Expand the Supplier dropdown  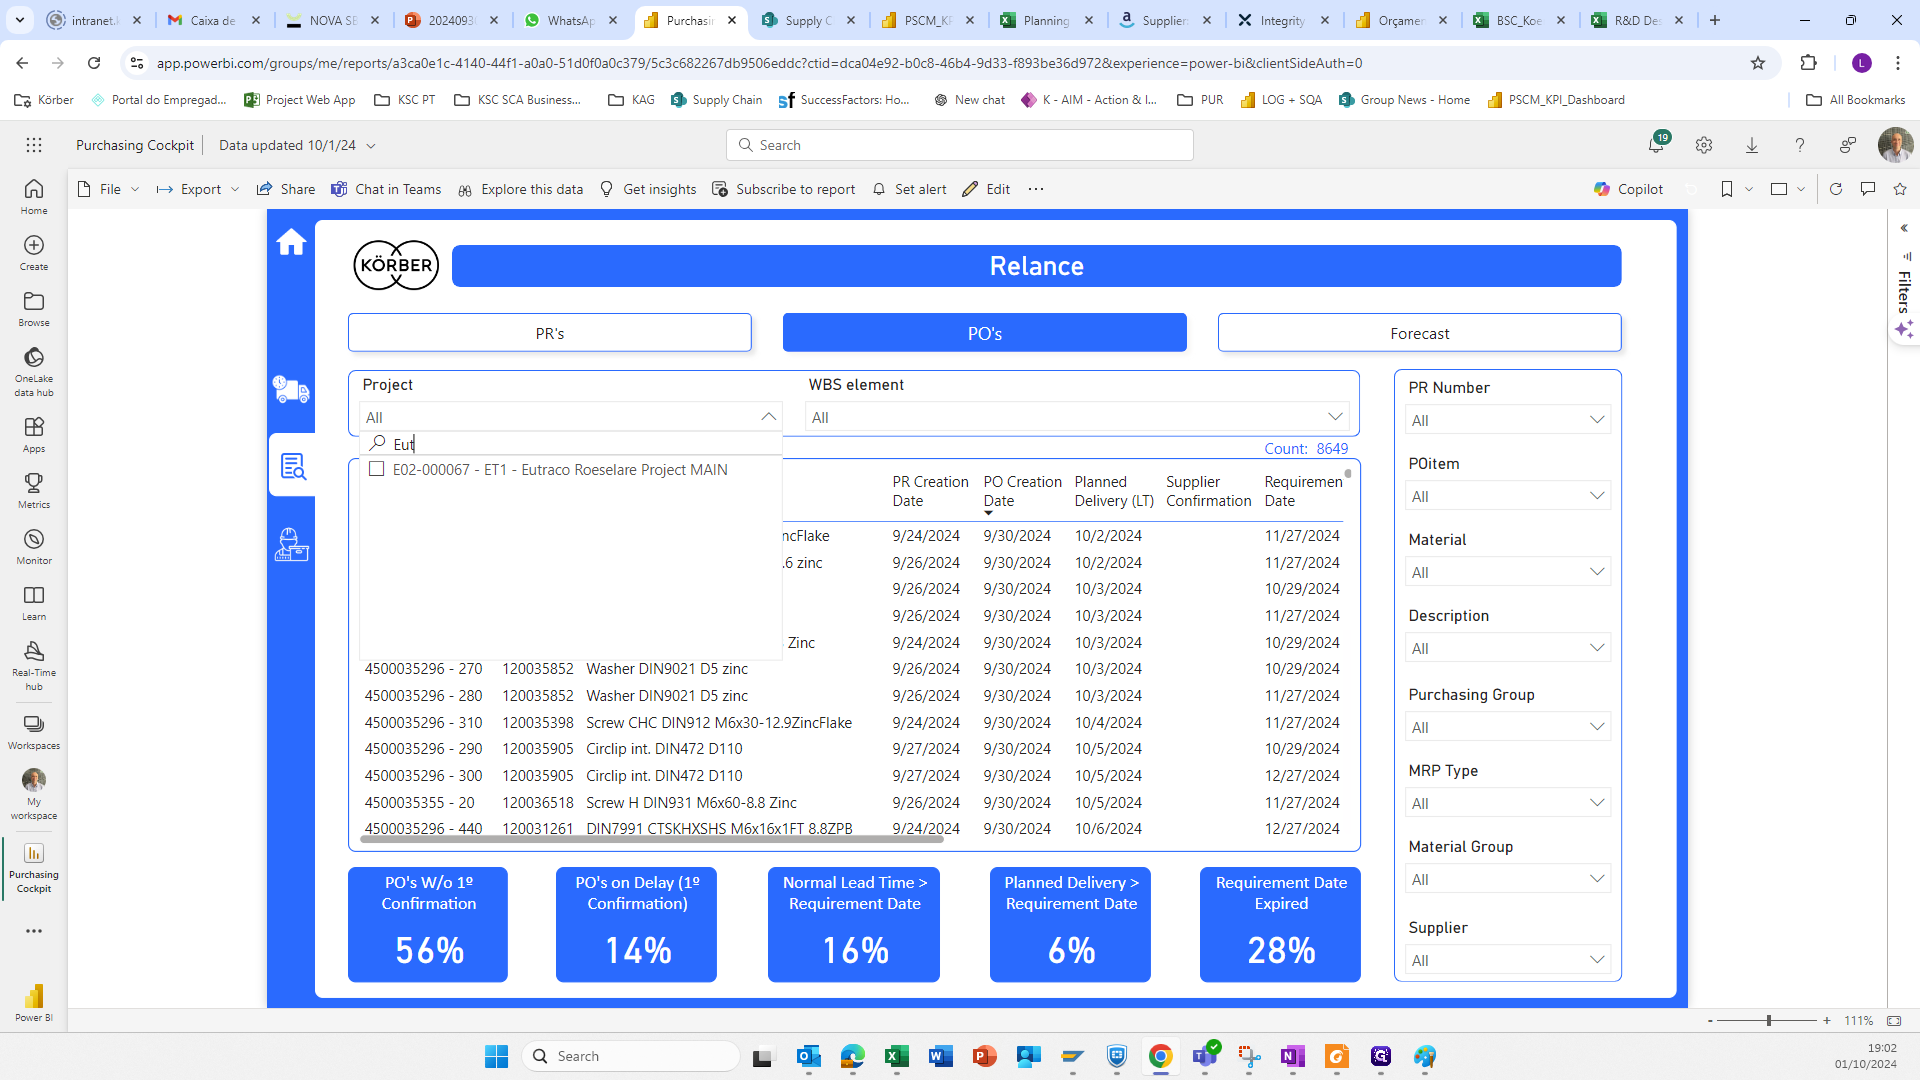pos(1597,960)
